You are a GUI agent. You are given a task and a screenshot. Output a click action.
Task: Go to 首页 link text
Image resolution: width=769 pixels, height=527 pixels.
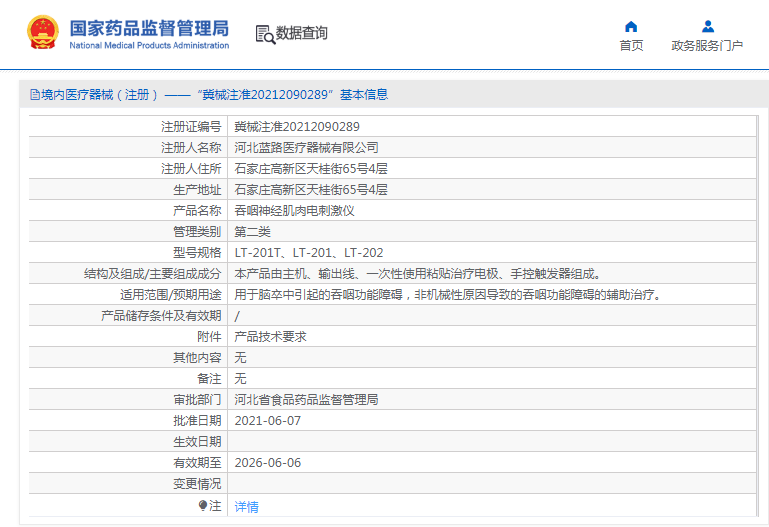631,46
